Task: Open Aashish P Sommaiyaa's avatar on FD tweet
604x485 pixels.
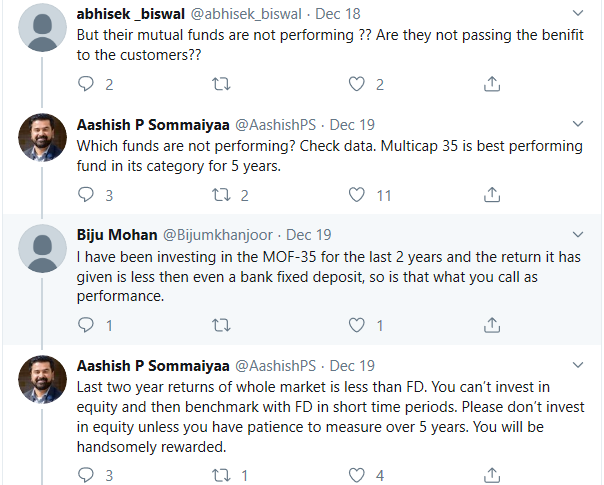Action: (42, 379)
